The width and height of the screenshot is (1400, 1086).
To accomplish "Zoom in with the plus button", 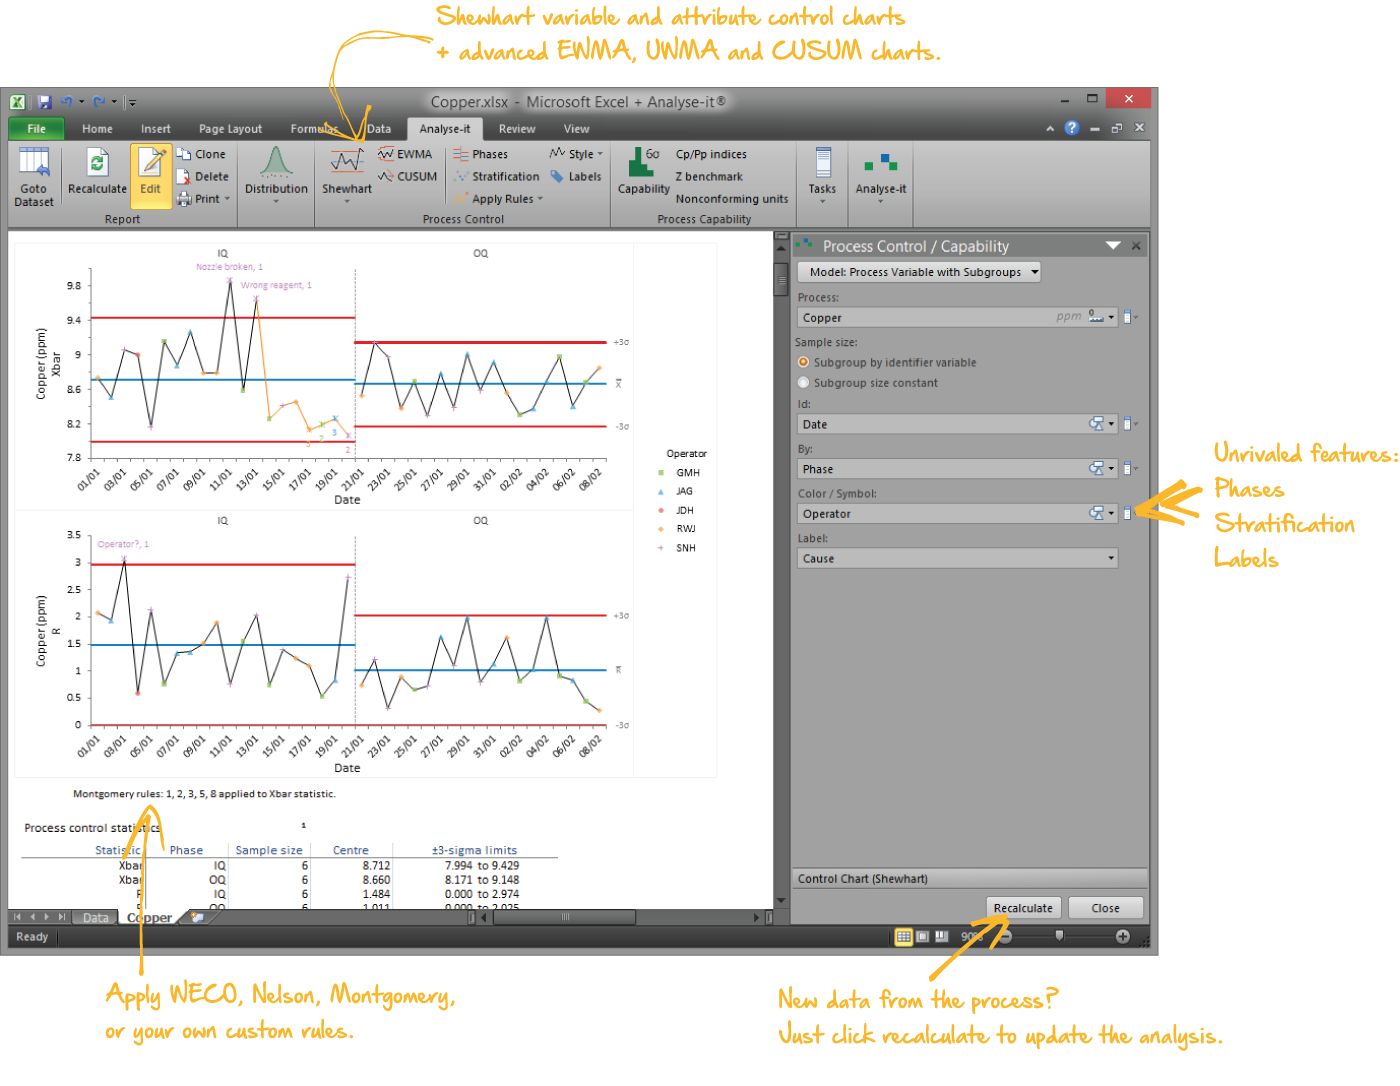I will click(x=1123, y=937).
